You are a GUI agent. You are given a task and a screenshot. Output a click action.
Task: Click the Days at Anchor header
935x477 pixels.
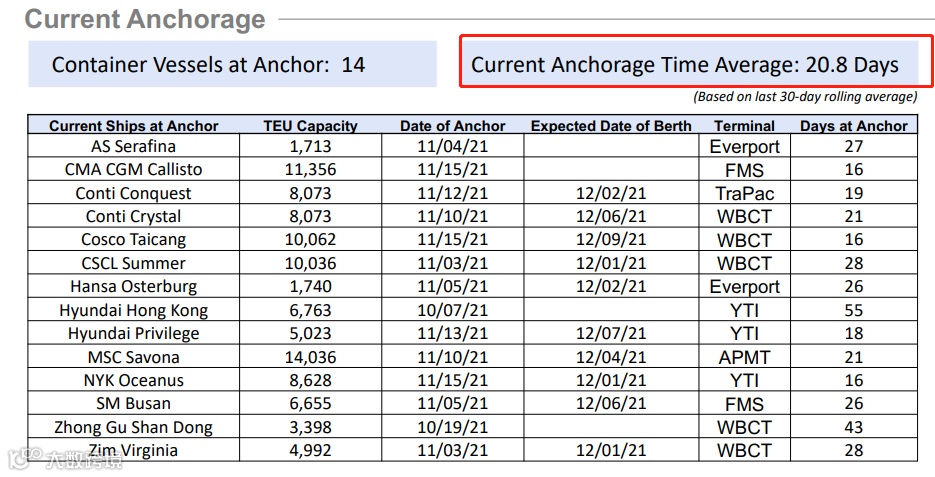[853, 126]
